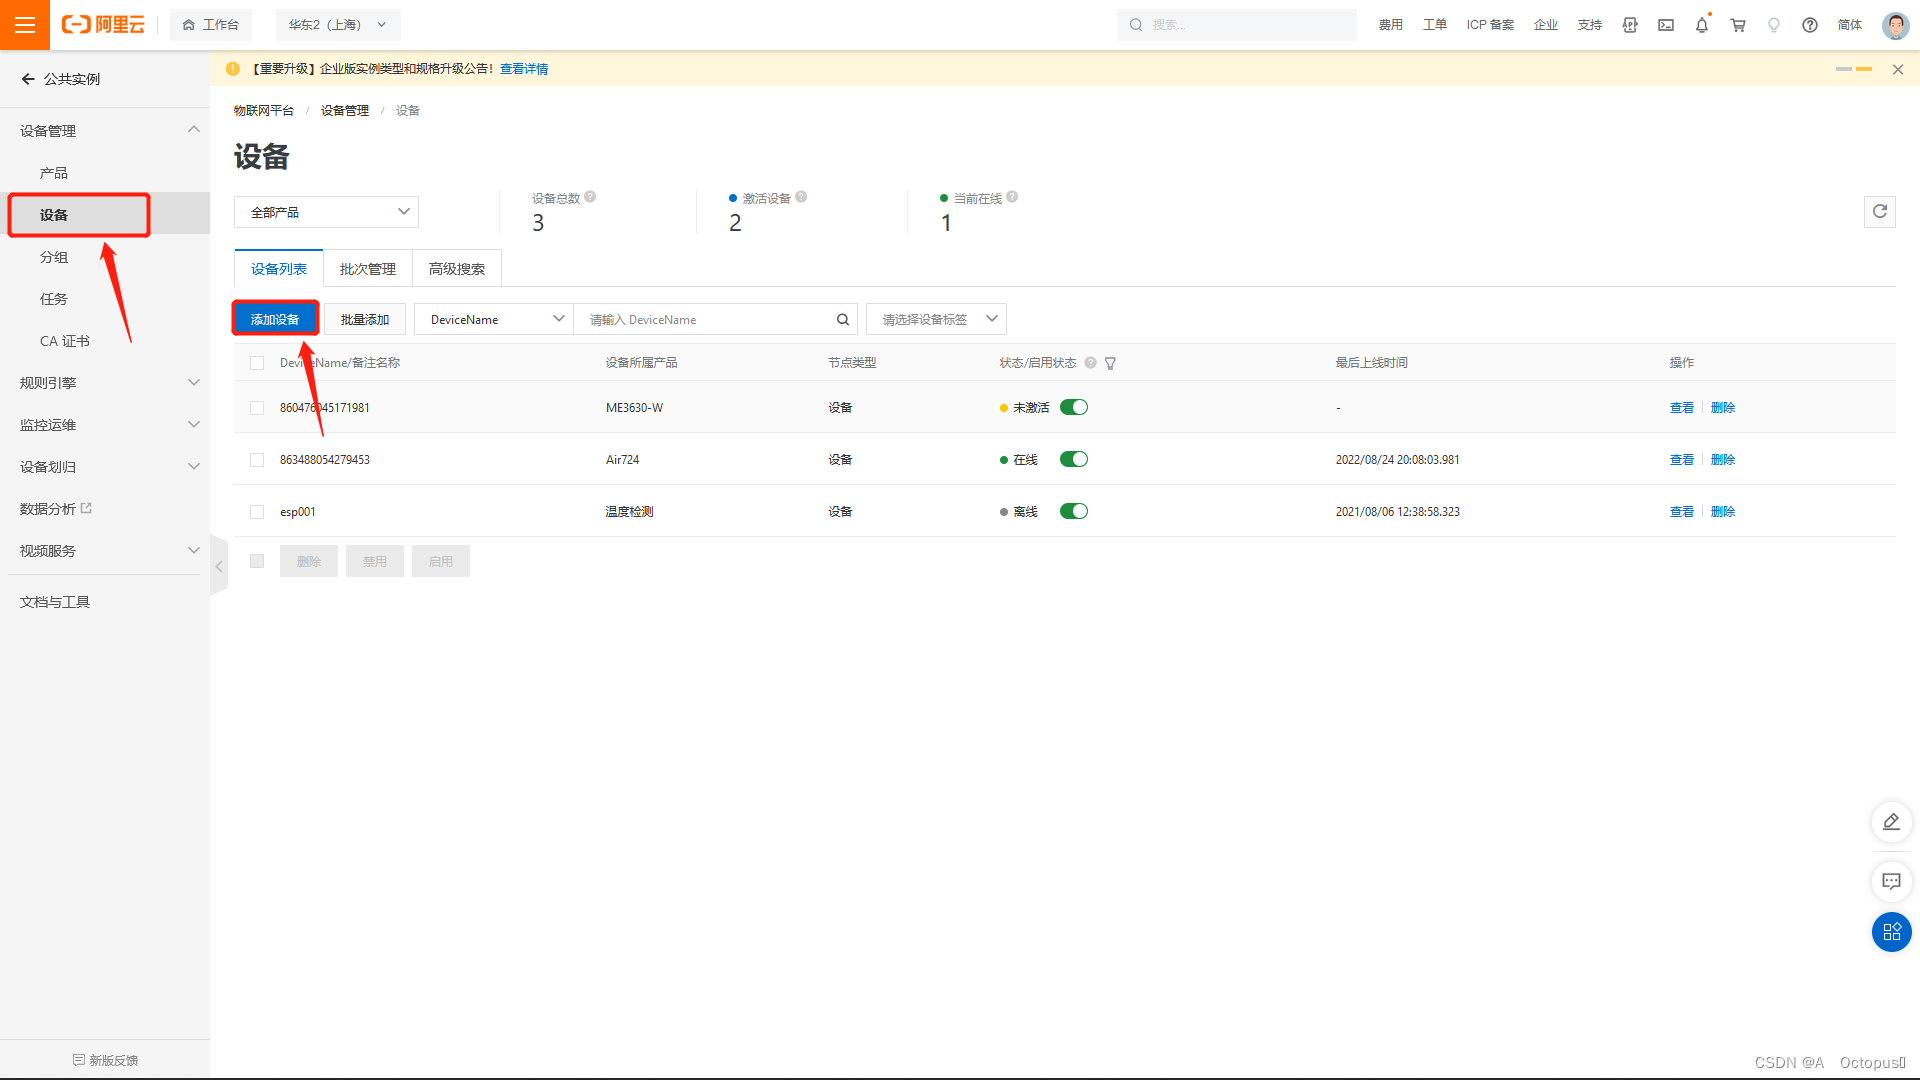Tick the bottom batch-action checkbox

tap(257, 561)
